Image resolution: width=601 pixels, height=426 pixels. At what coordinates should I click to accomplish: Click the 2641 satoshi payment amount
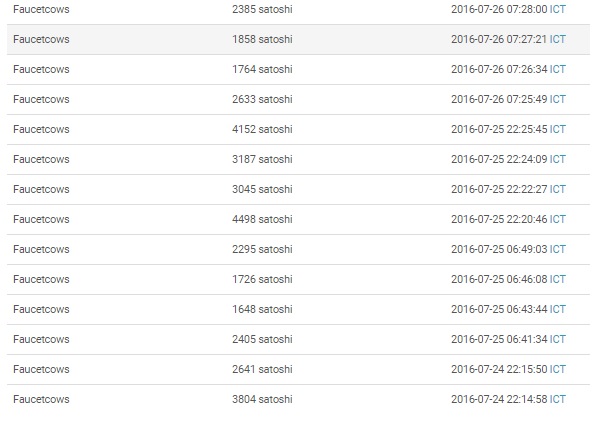(262, 369)
